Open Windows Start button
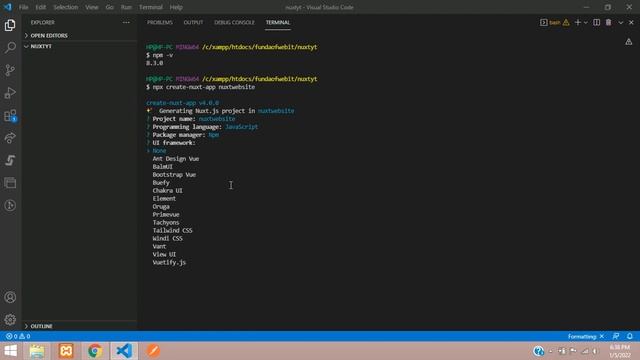 click(11, 351)
